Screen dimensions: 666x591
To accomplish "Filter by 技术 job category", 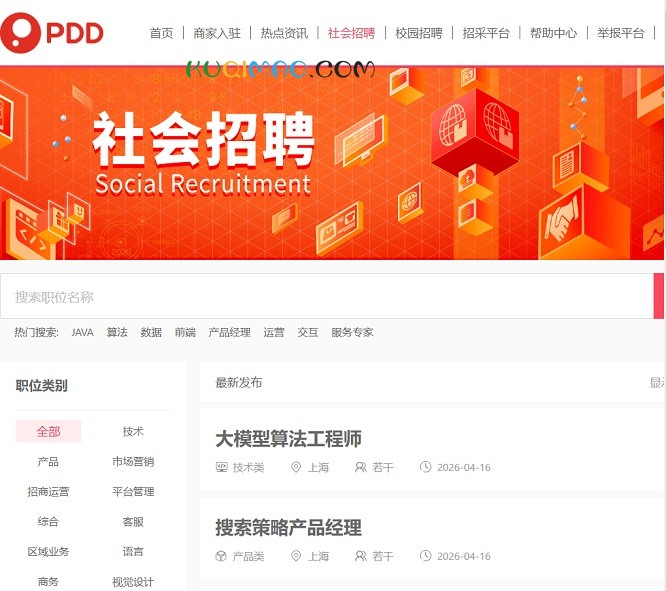I will pos(133,432).
